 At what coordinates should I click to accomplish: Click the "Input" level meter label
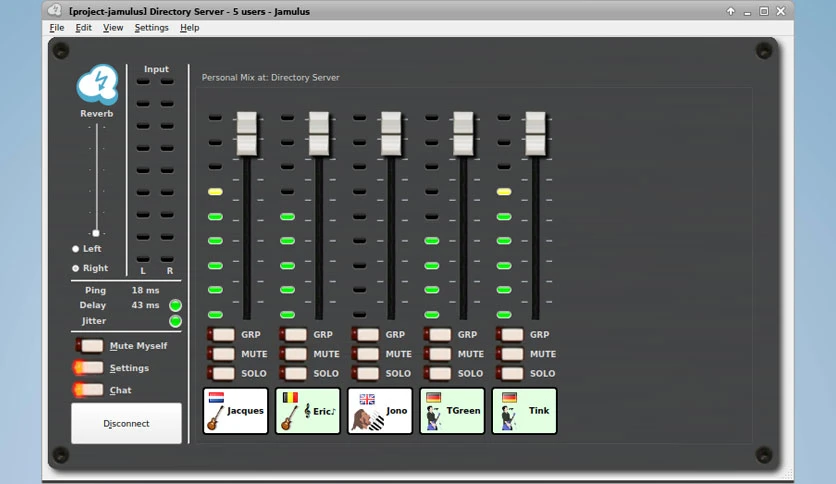pyautogui.click(x=156, y=69)
